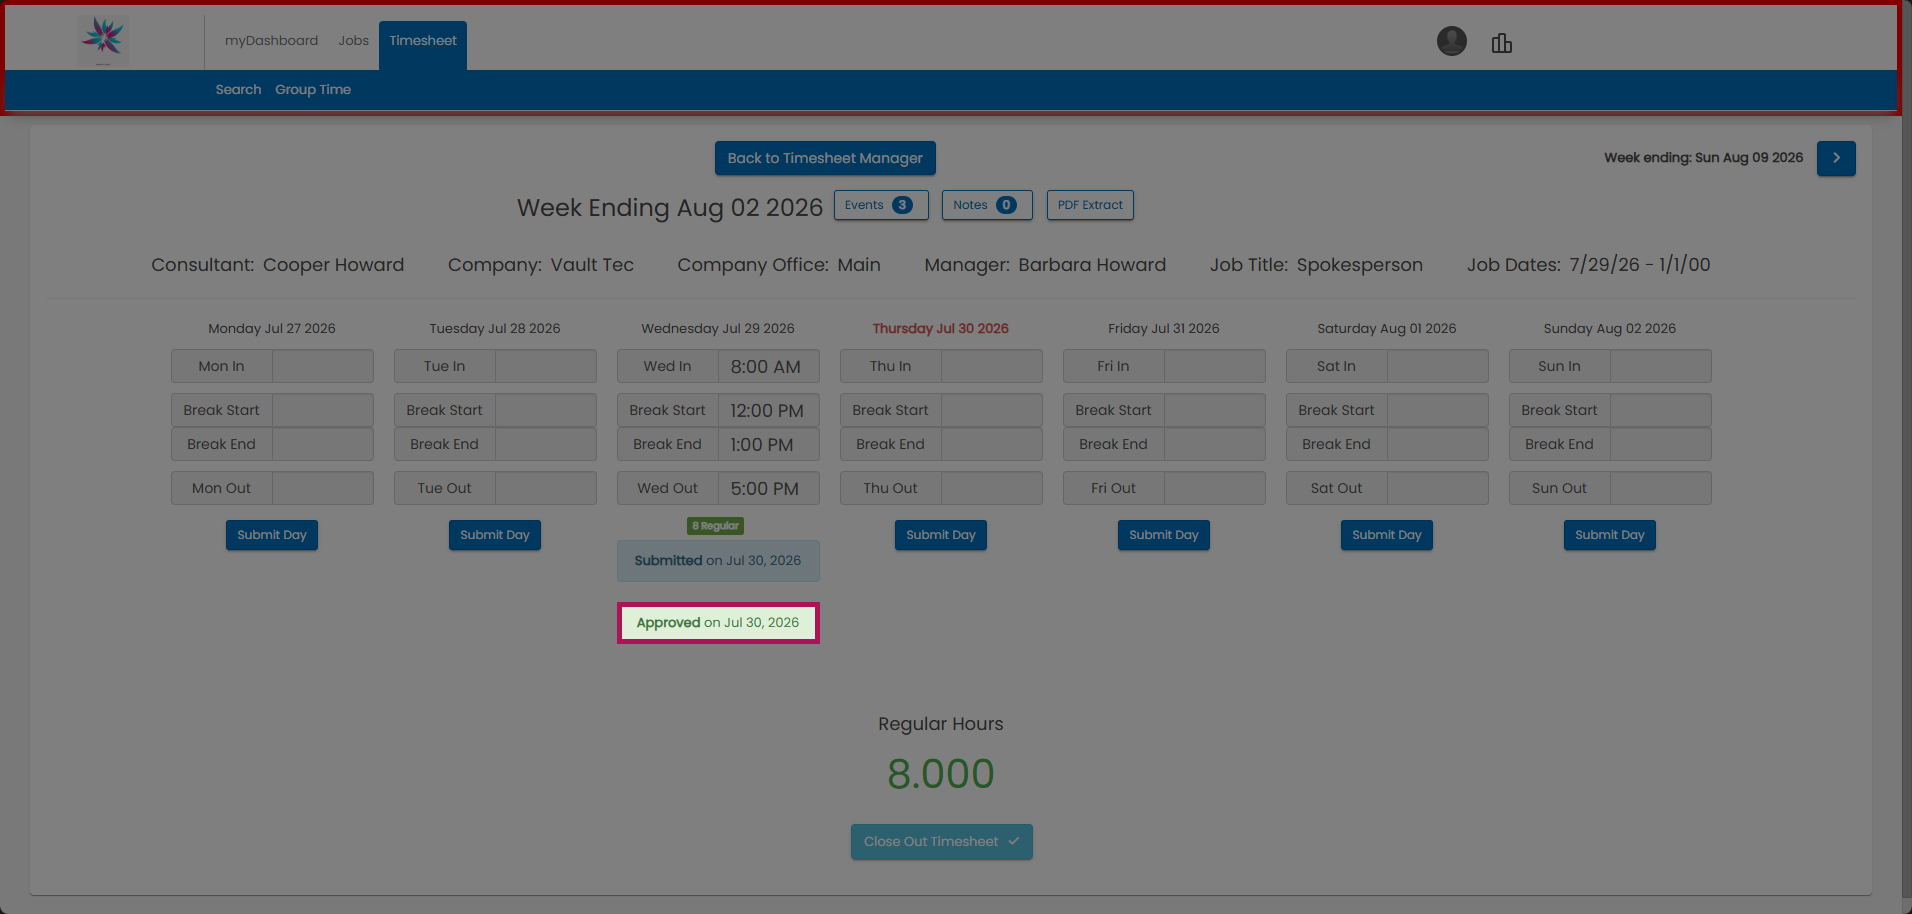Viewport: 1912px width, 914px height.
Task: Open the Group Time submenu item
Action: pos(313,90)
